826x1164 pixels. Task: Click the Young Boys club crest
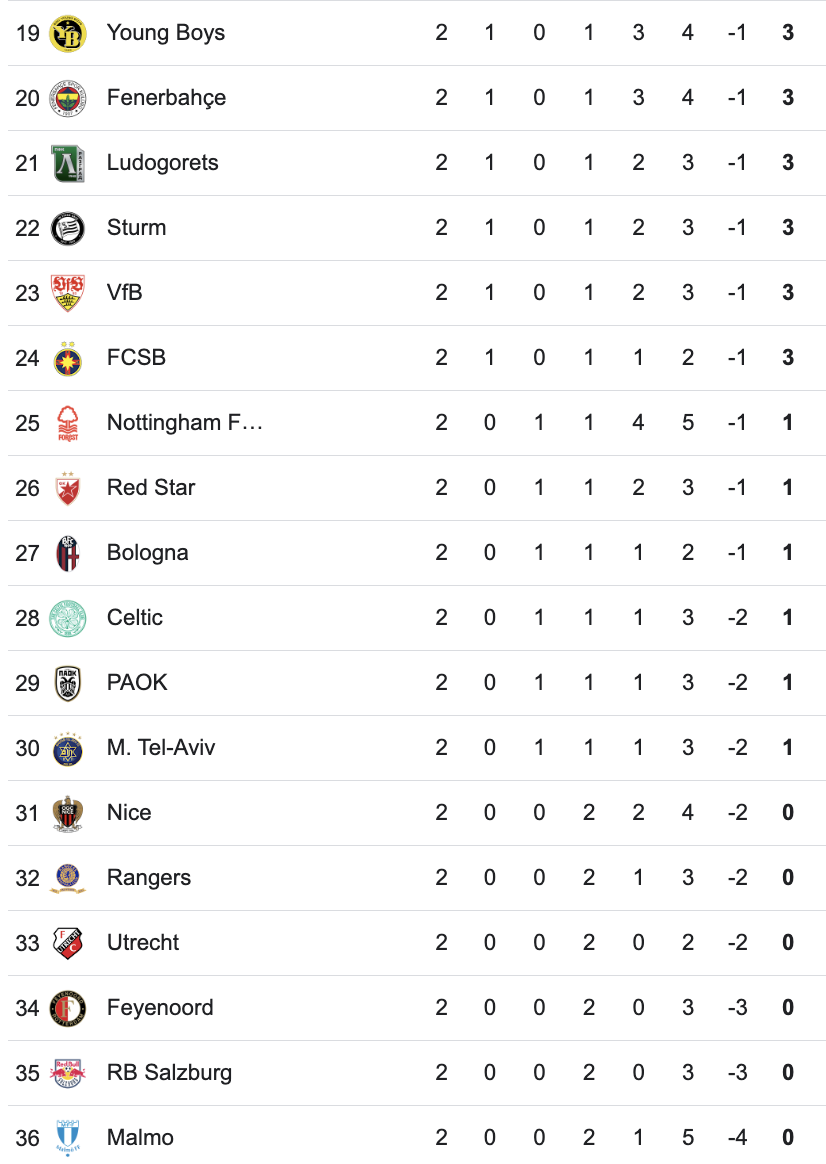point(68,33)
